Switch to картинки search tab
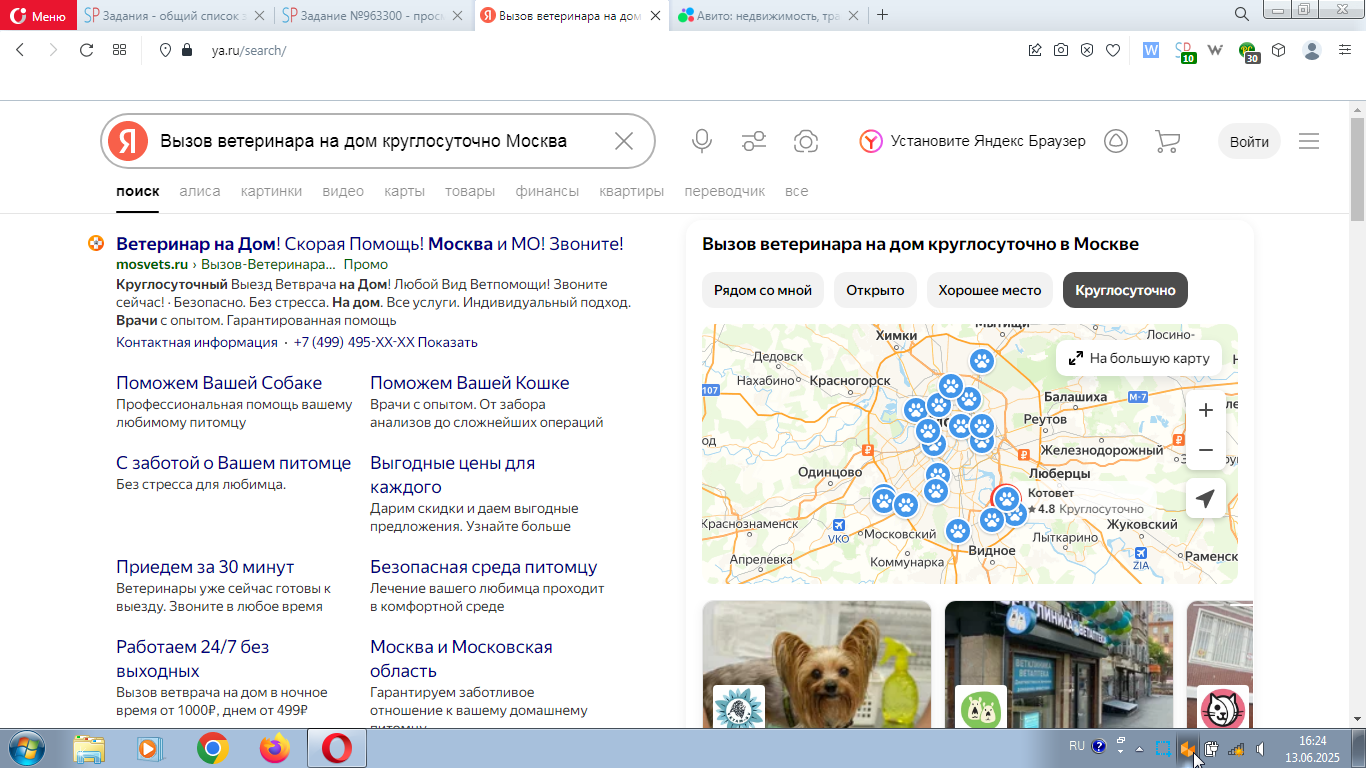 pos(271,191)
